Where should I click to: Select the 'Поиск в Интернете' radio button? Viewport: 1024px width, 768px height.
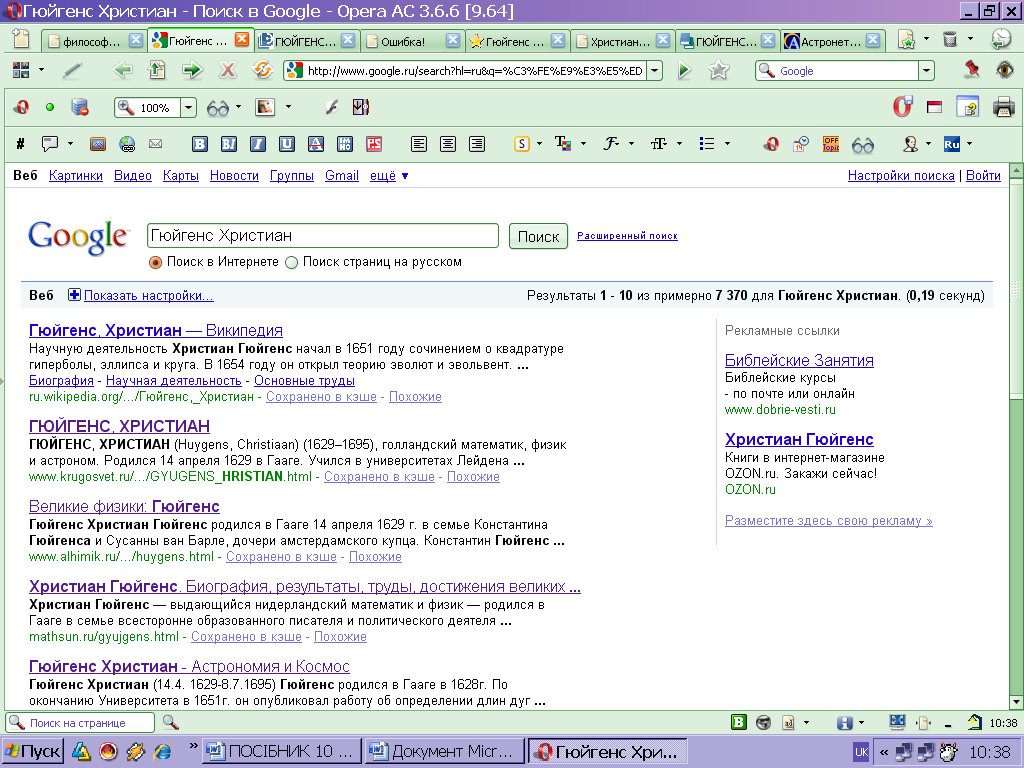coord(155,263)
